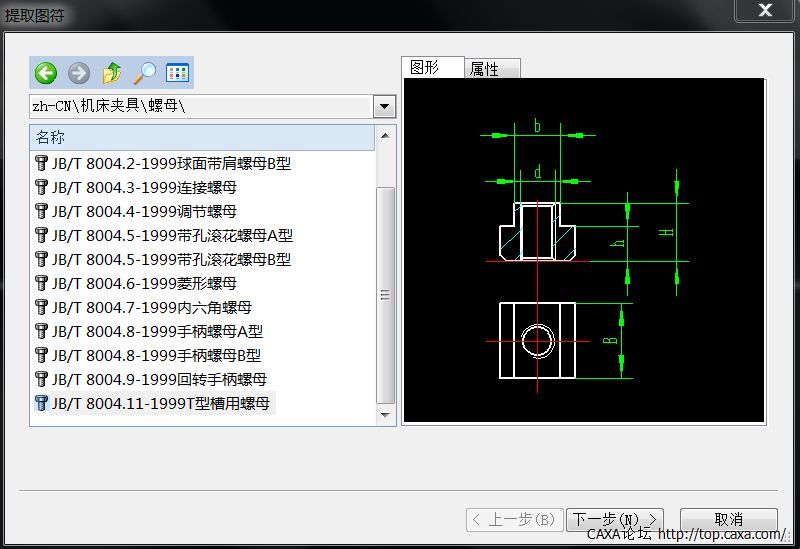Click the 取消 button

click(728, 519)
